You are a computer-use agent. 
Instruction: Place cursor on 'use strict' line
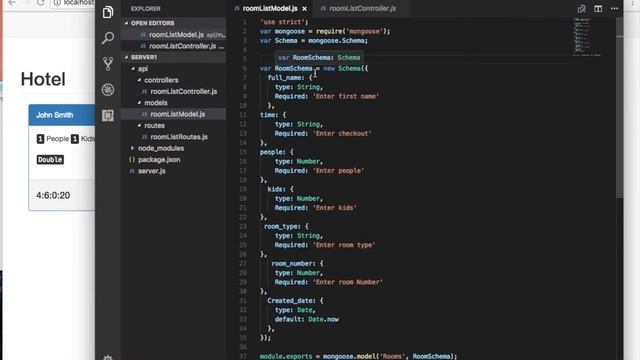284,22
